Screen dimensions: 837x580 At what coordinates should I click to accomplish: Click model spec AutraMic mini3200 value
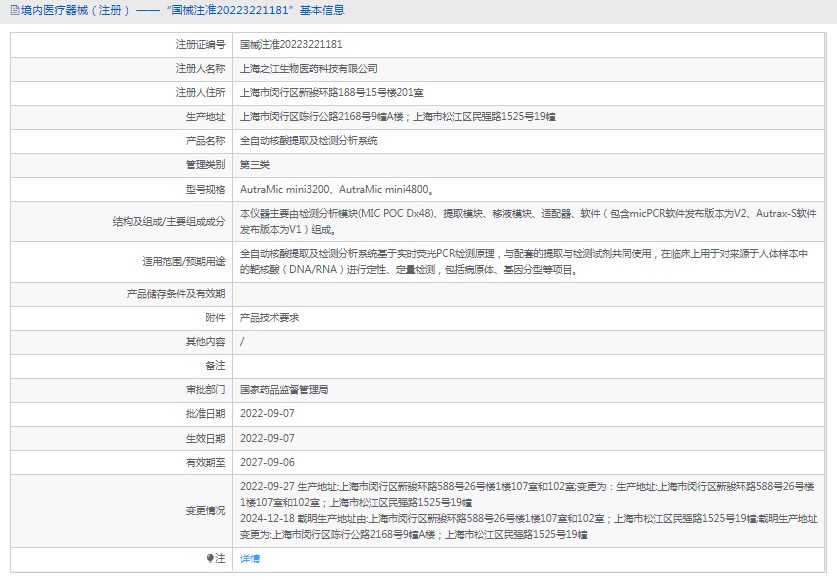pyautogui.click(x=284, y=189)
